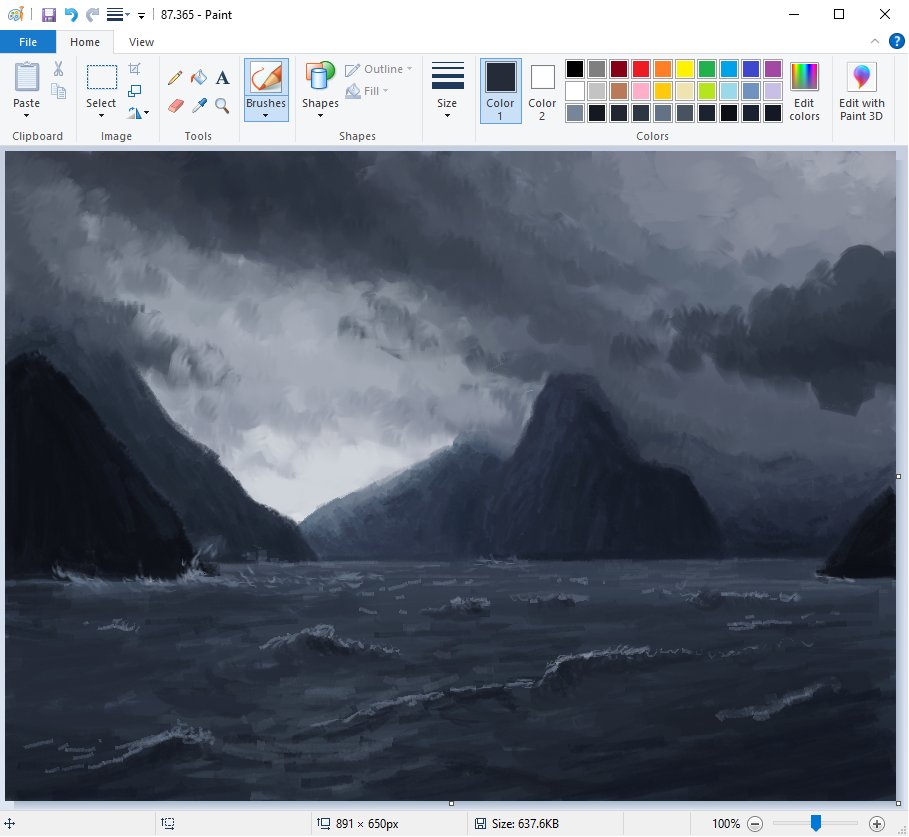
Task: Pick the pink color swatch
Action: click(641, 91)
